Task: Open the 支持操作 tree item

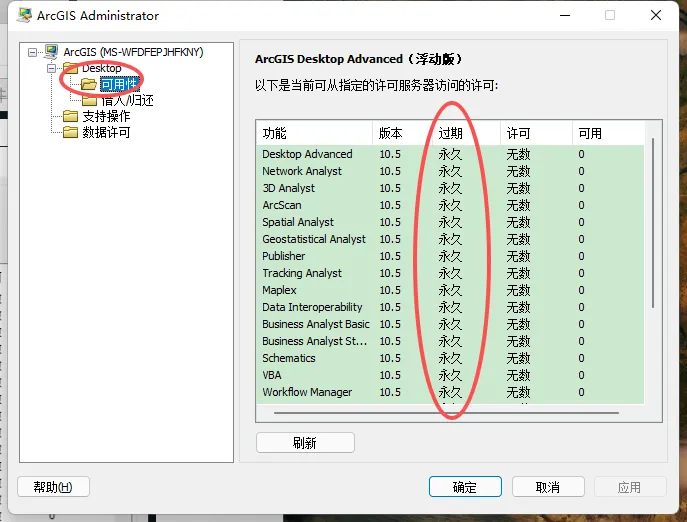Action: coord(106,116)
